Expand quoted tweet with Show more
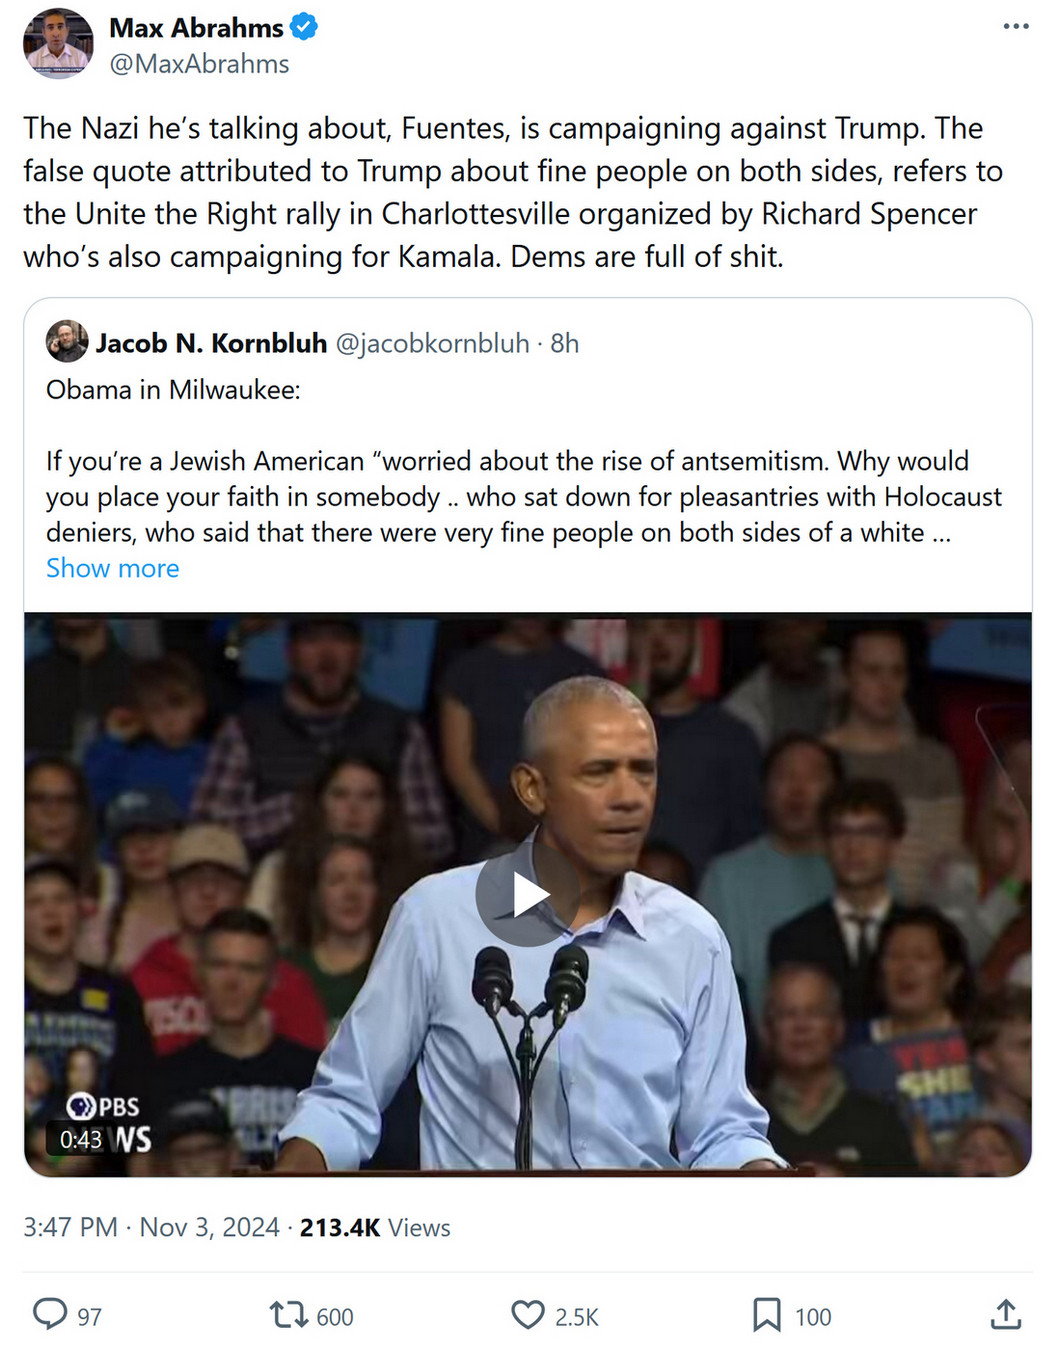Image resolution: width=1059 pixels, height=1350 pixels. [113, 568]
